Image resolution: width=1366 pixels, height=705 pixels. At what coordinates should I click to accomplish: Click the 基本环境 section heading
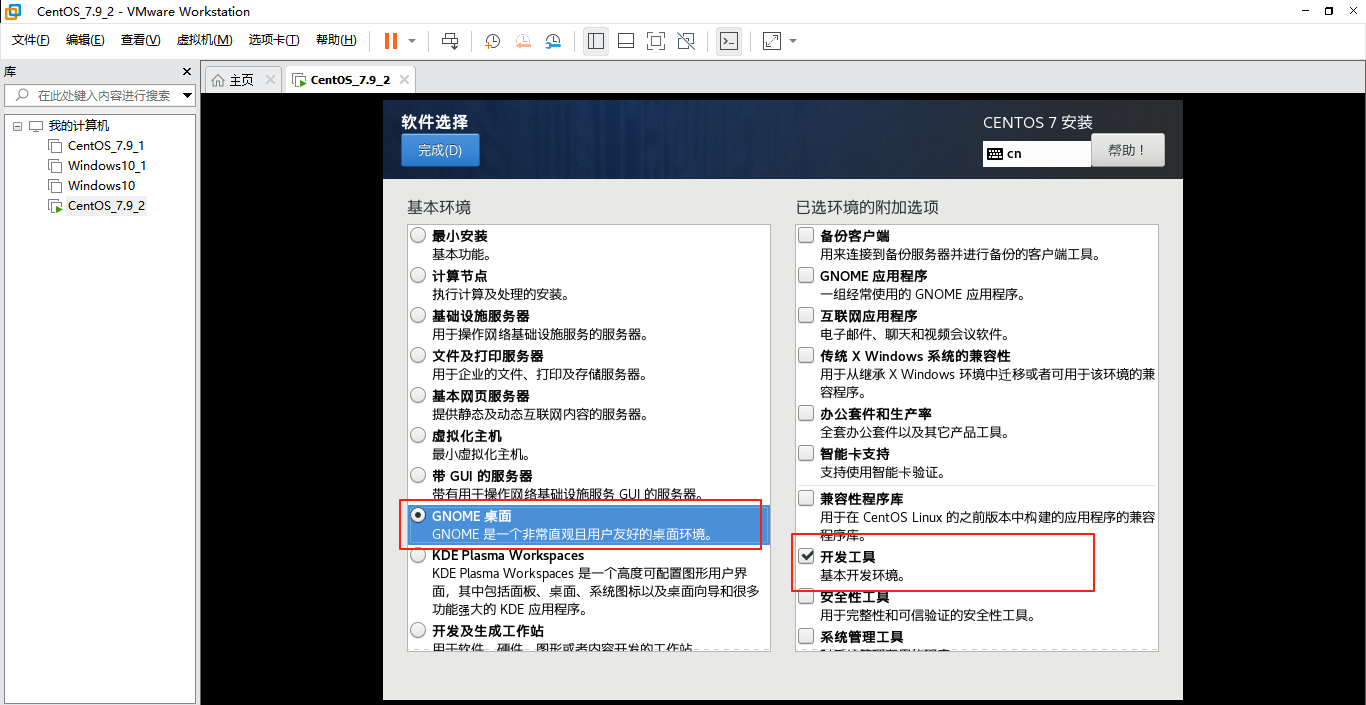tap(439, 207)
